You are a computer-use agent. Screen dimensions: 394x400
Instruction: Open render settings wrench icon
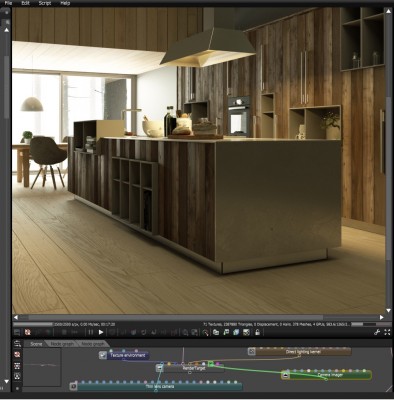click(377, 332)
